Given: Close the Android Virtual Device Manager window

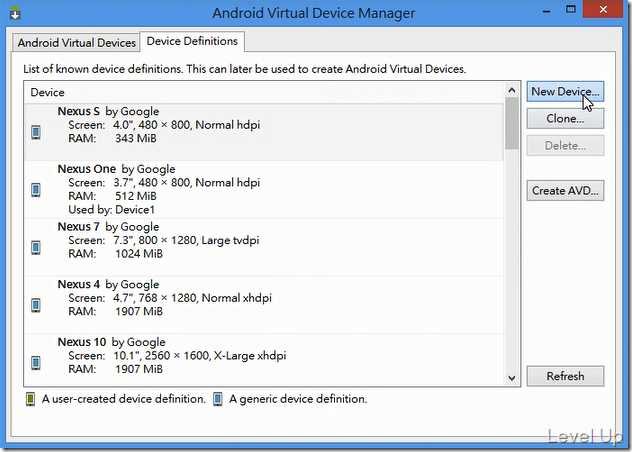Looking at the screenshot, I should coord(603,10).
